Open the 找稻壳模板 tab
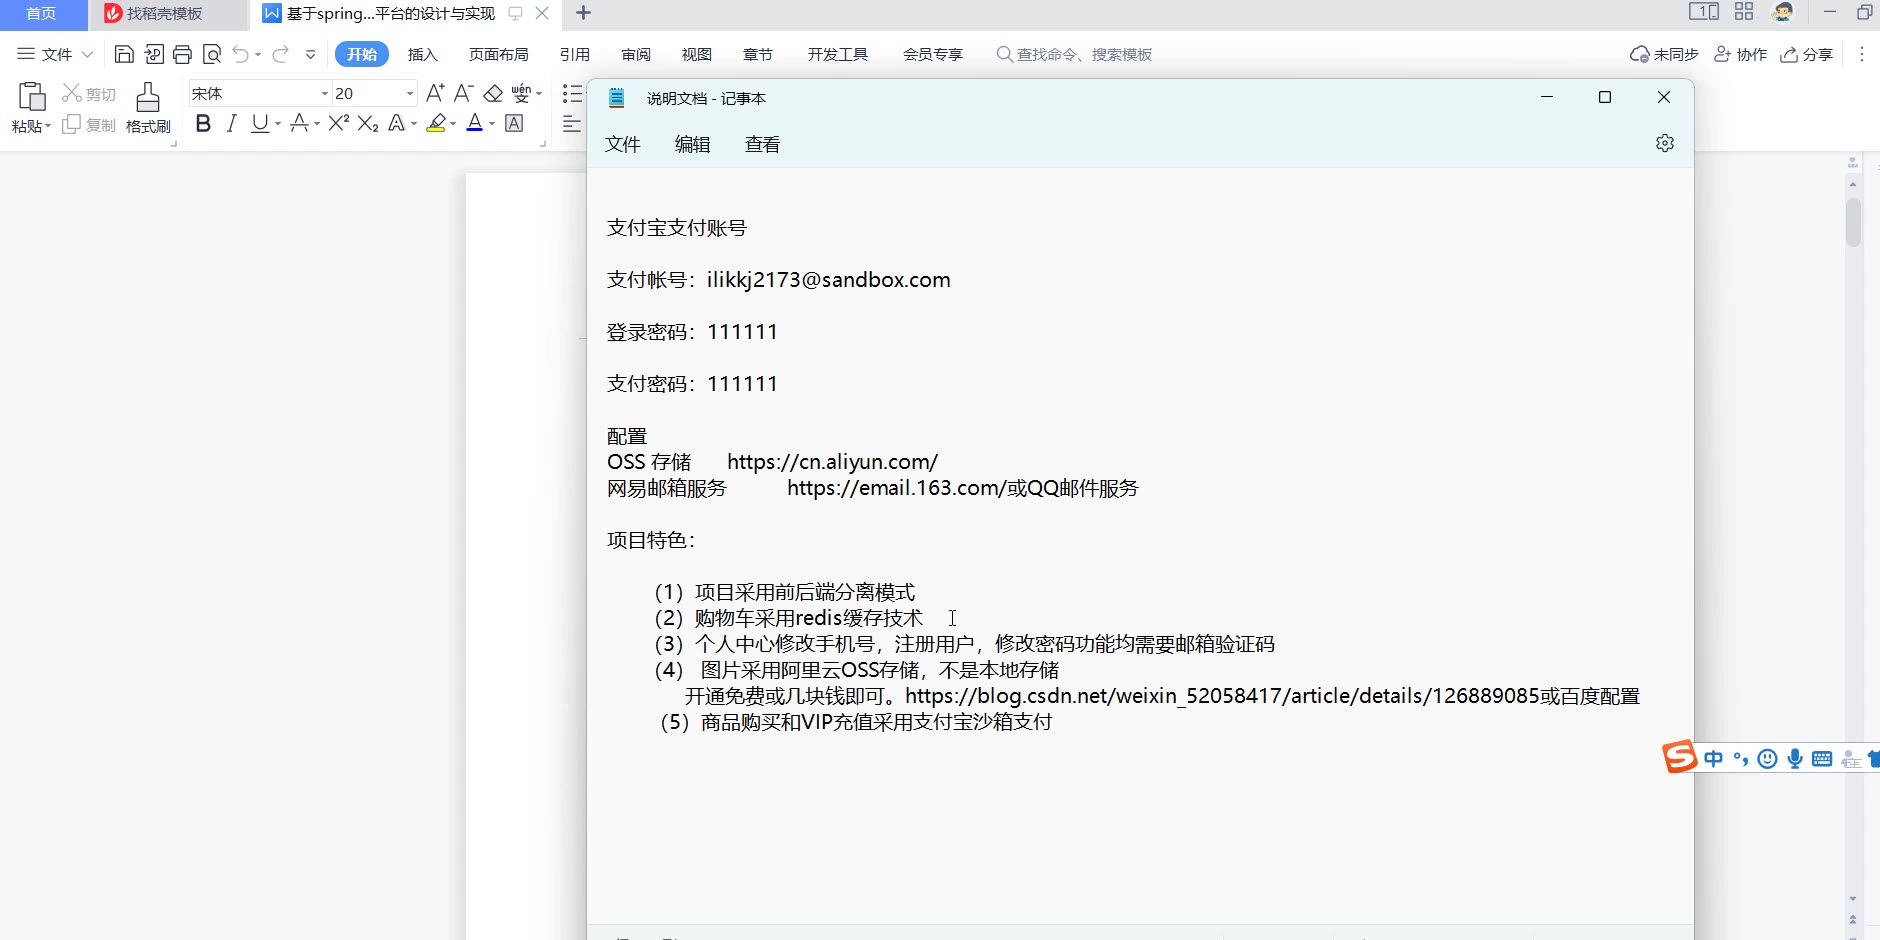The width and height of the screenshot is (1880, 940). pos(167,14)
